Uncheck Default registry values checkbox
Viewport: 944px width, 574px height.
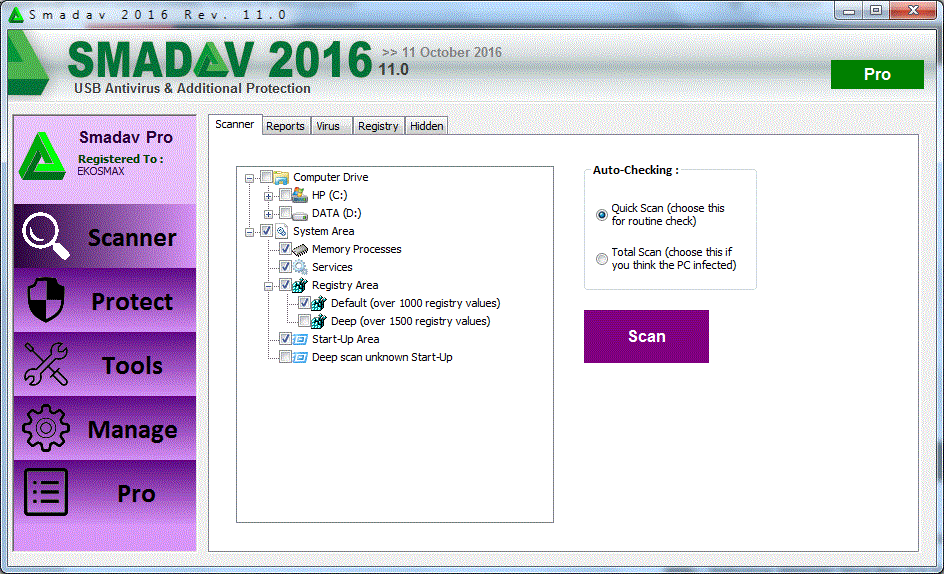(x=304, y=302)
